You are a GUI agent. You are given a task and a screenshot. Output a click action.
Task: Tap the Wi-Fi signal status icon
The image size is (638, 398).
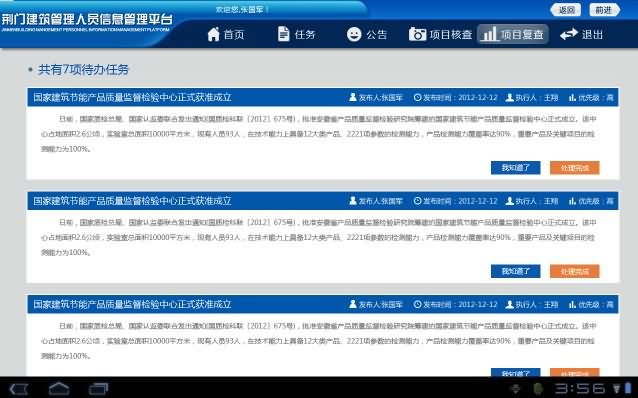pyautogui.click(x=617, y=388)
